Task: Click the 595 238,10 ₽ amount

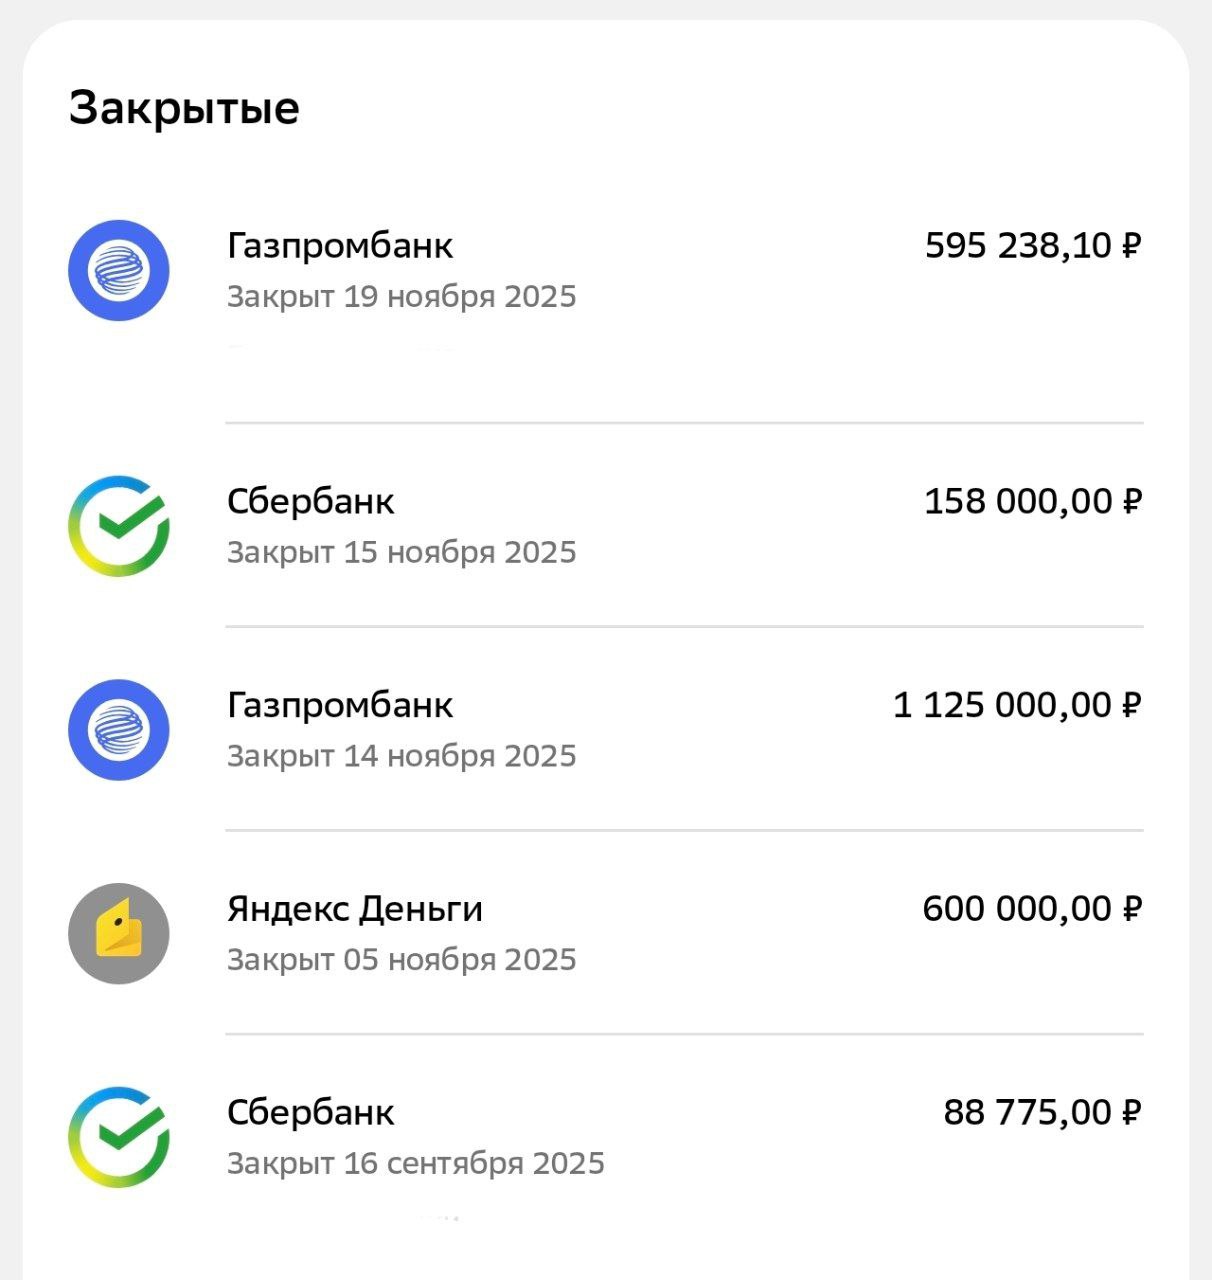Action: click(x=1032, y=245)
